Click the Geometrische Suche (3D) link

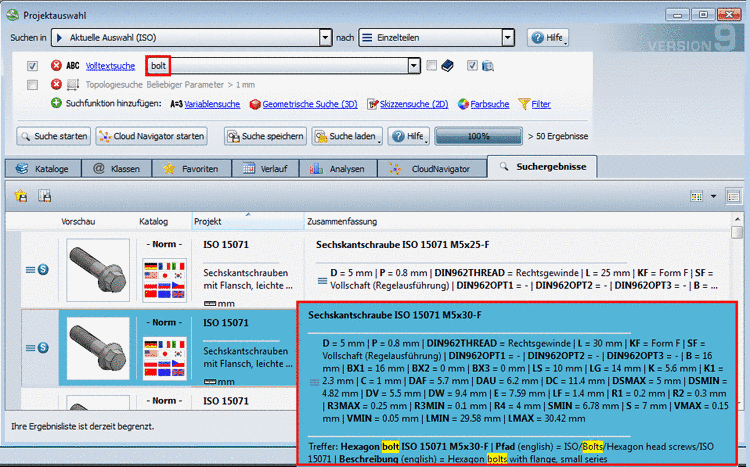click(310, 104)
